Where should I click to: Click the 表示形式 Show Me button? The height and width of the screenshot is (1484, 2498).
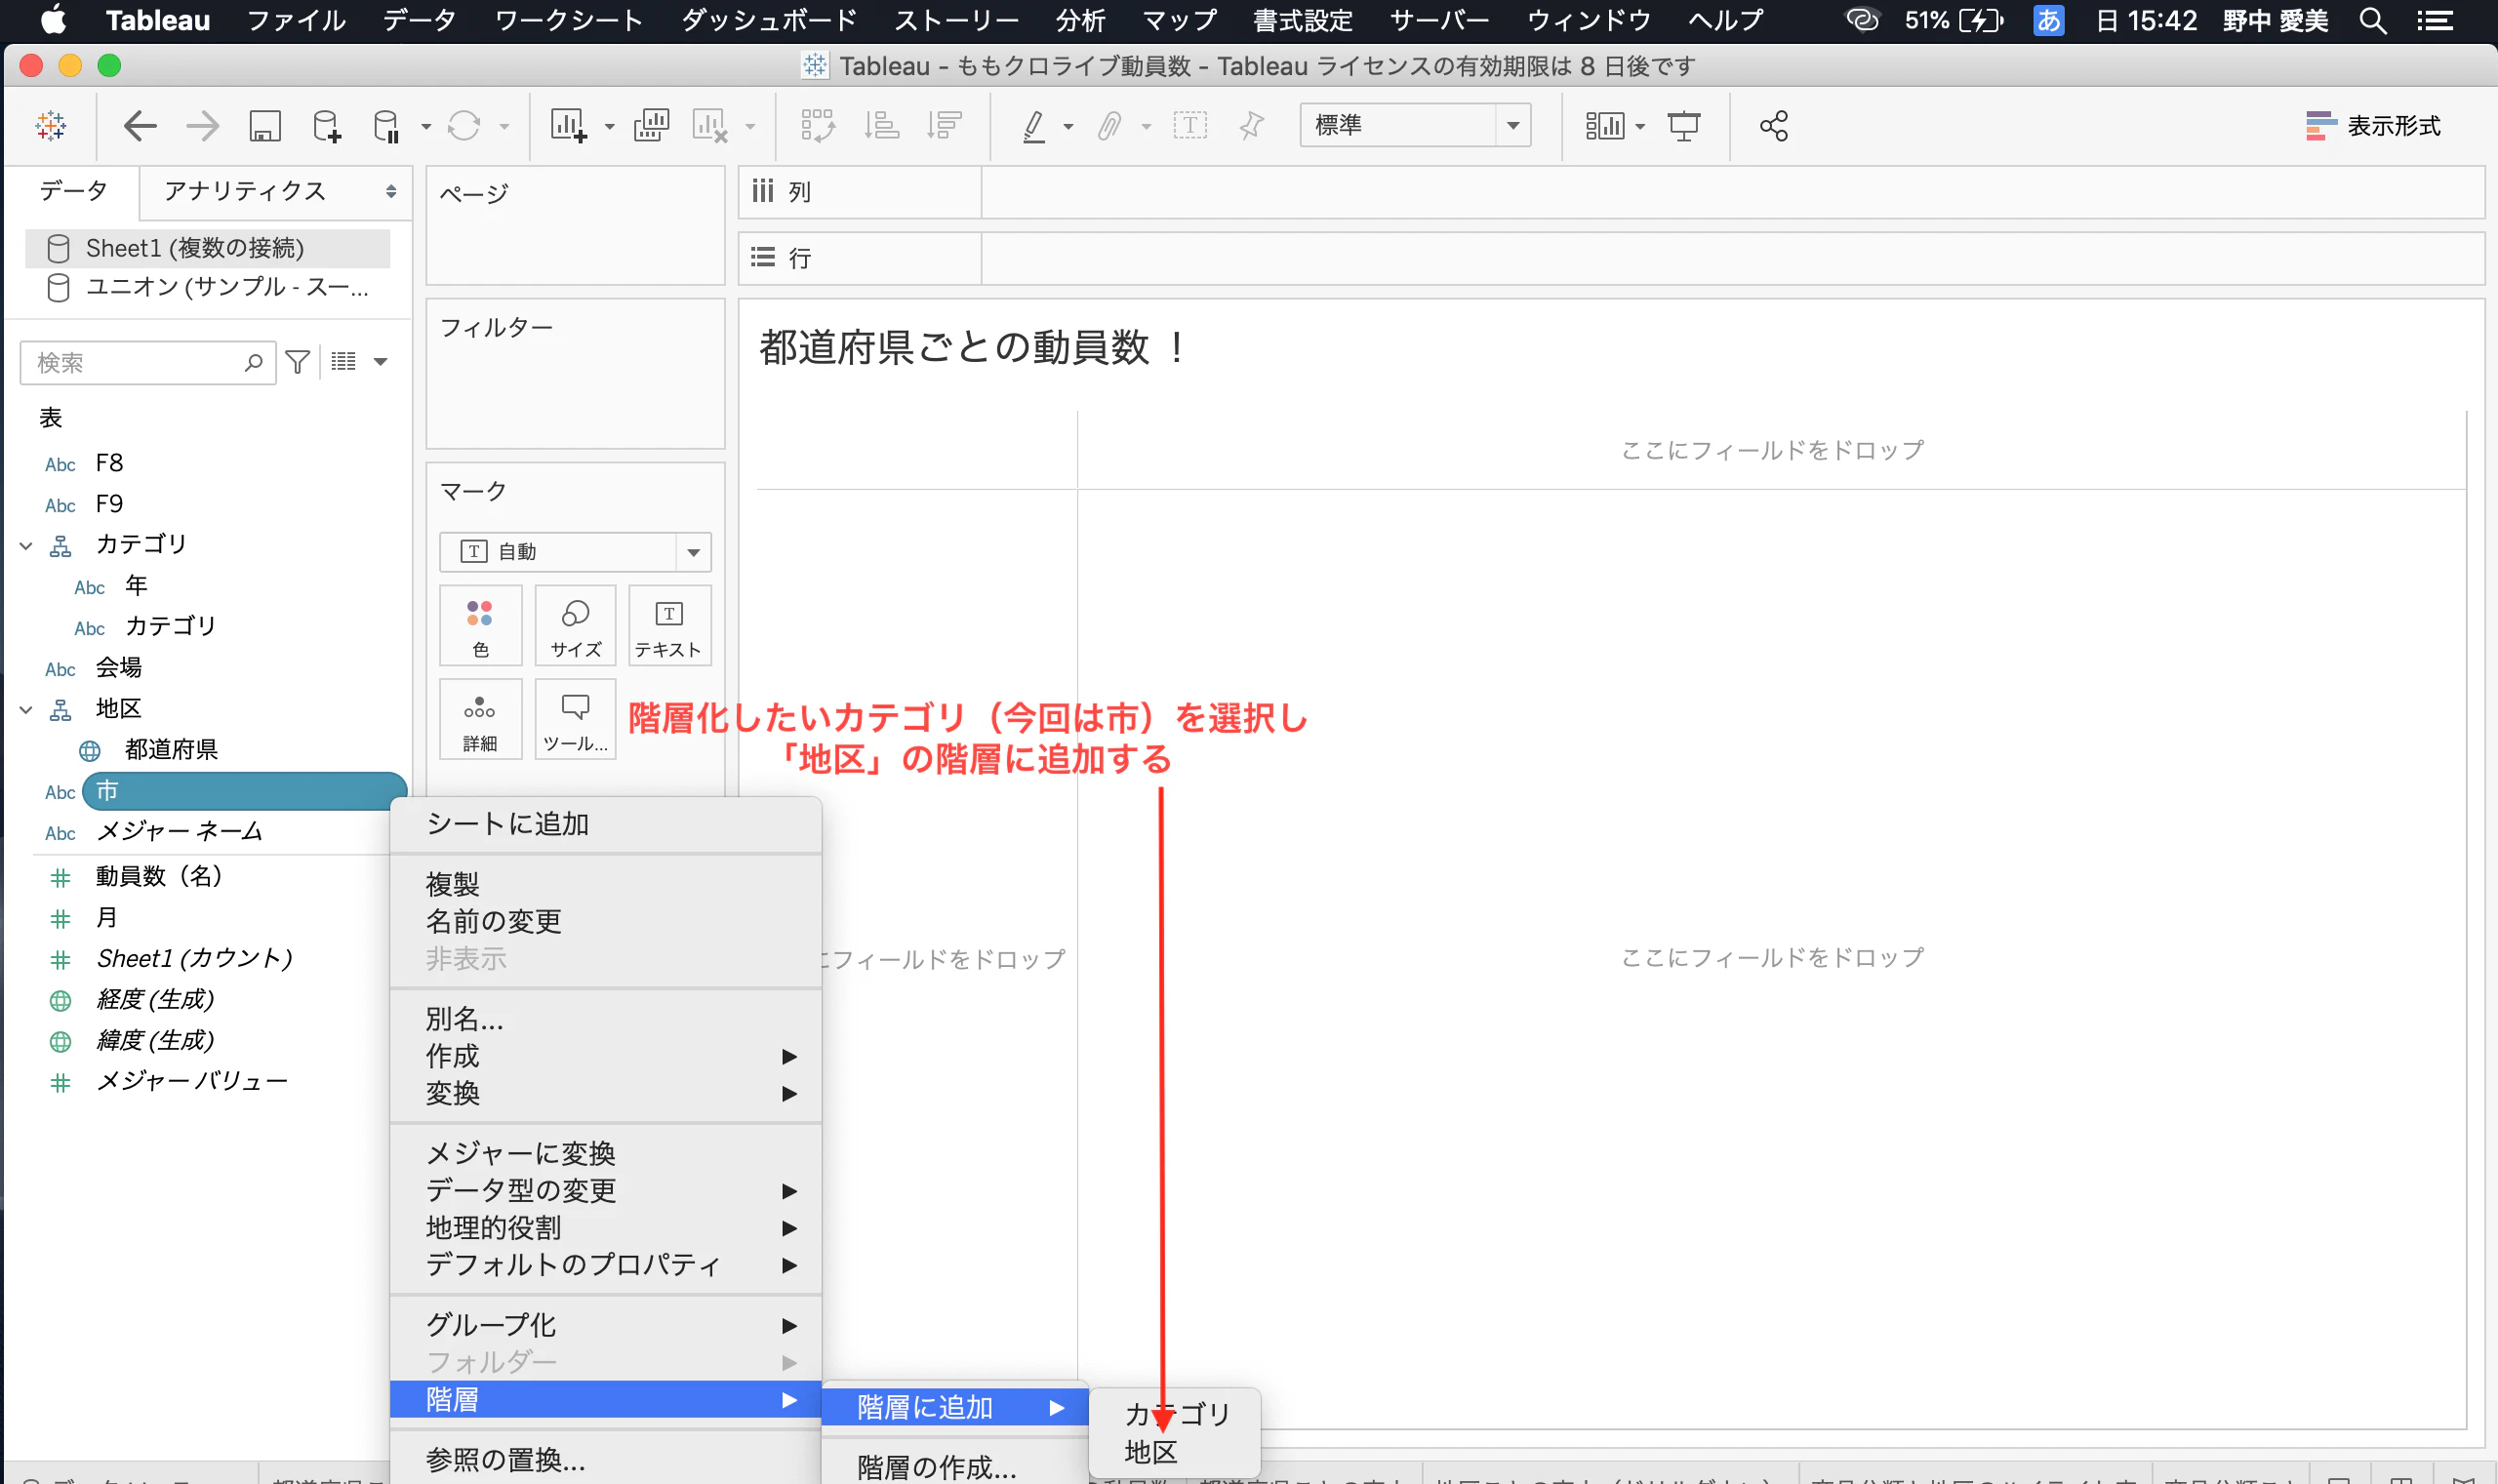[x=2373, y=126]
